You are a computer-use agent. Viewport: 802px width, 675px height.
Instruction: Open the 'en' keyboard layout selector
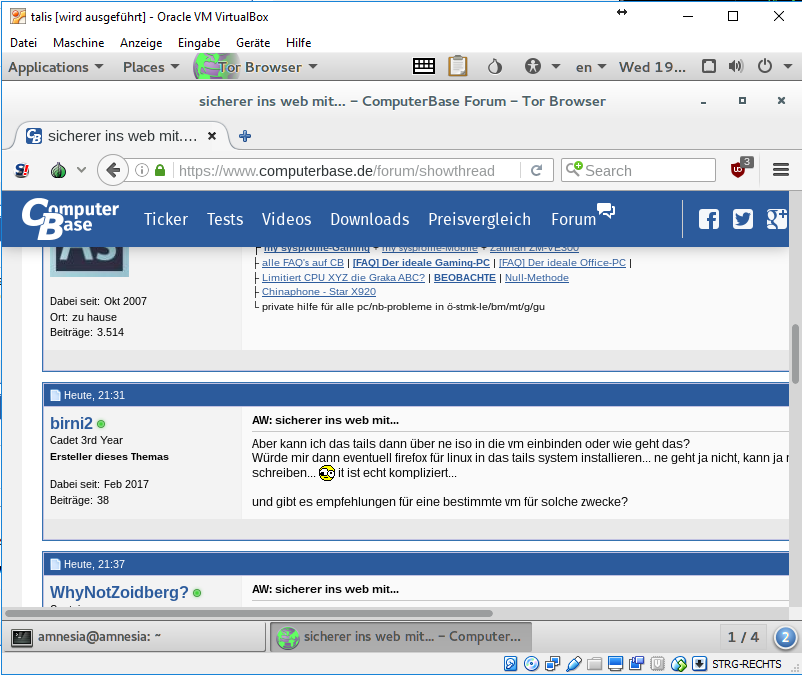[x=591, y=67]
